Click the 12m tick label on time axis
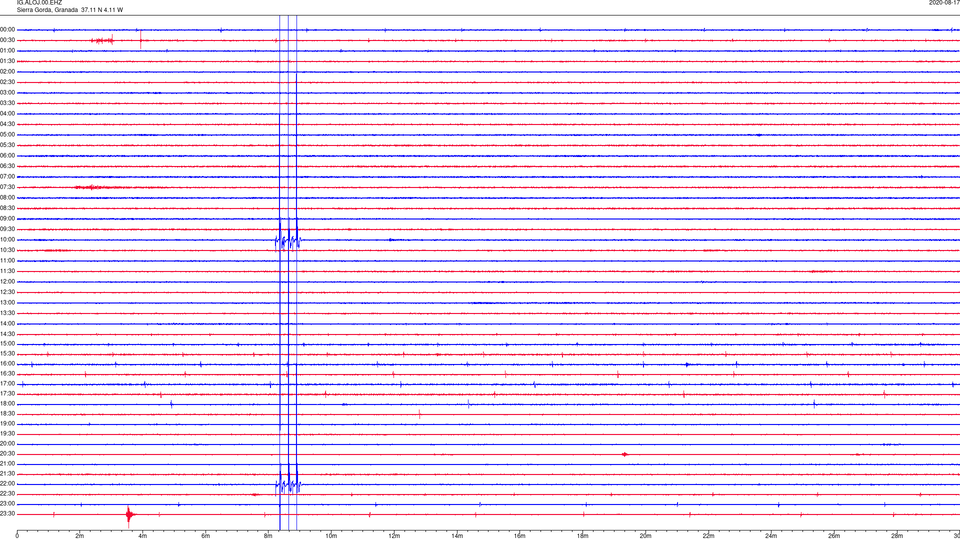Image resolution: width=960 pixels, height=540 pixels. (394, 536)
